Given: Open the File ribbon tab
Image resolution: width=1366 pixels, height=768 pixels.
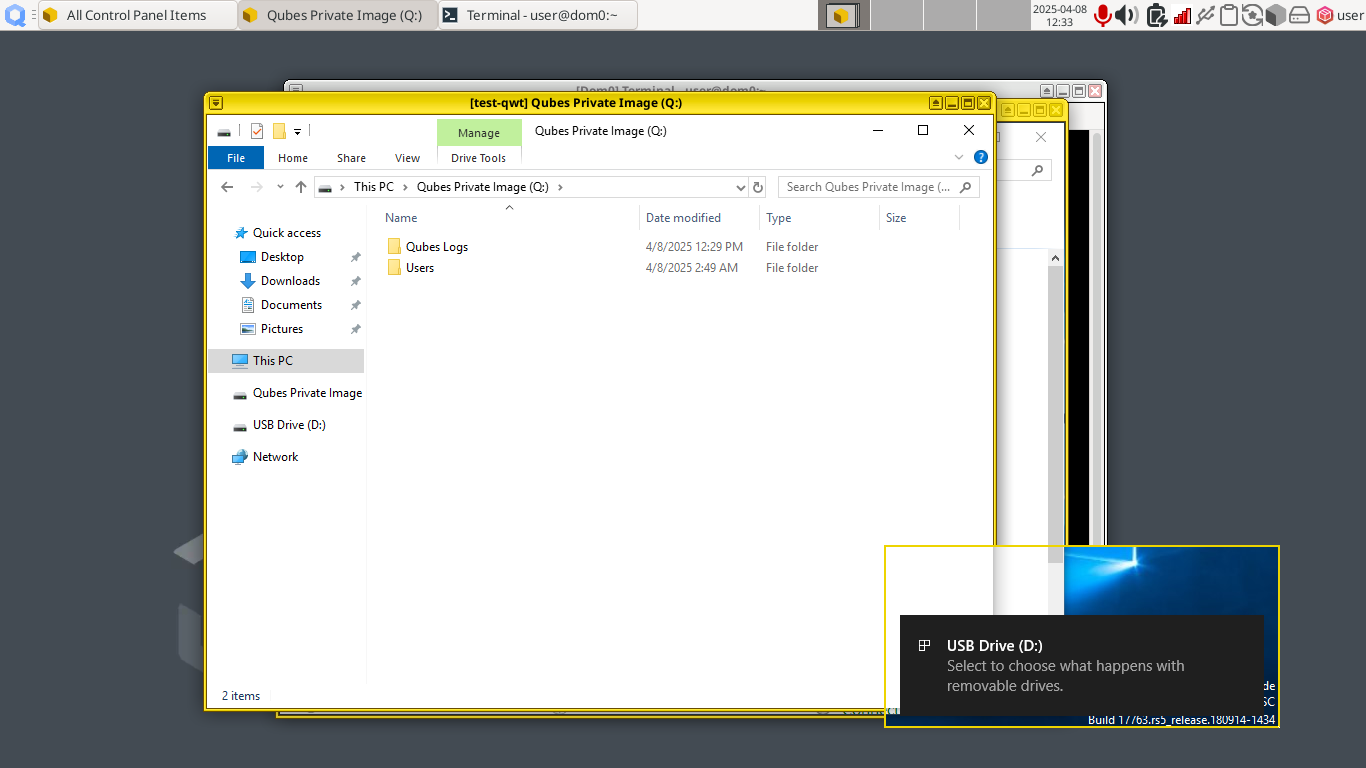Looking at the screenshot, I should coord(236,158).
